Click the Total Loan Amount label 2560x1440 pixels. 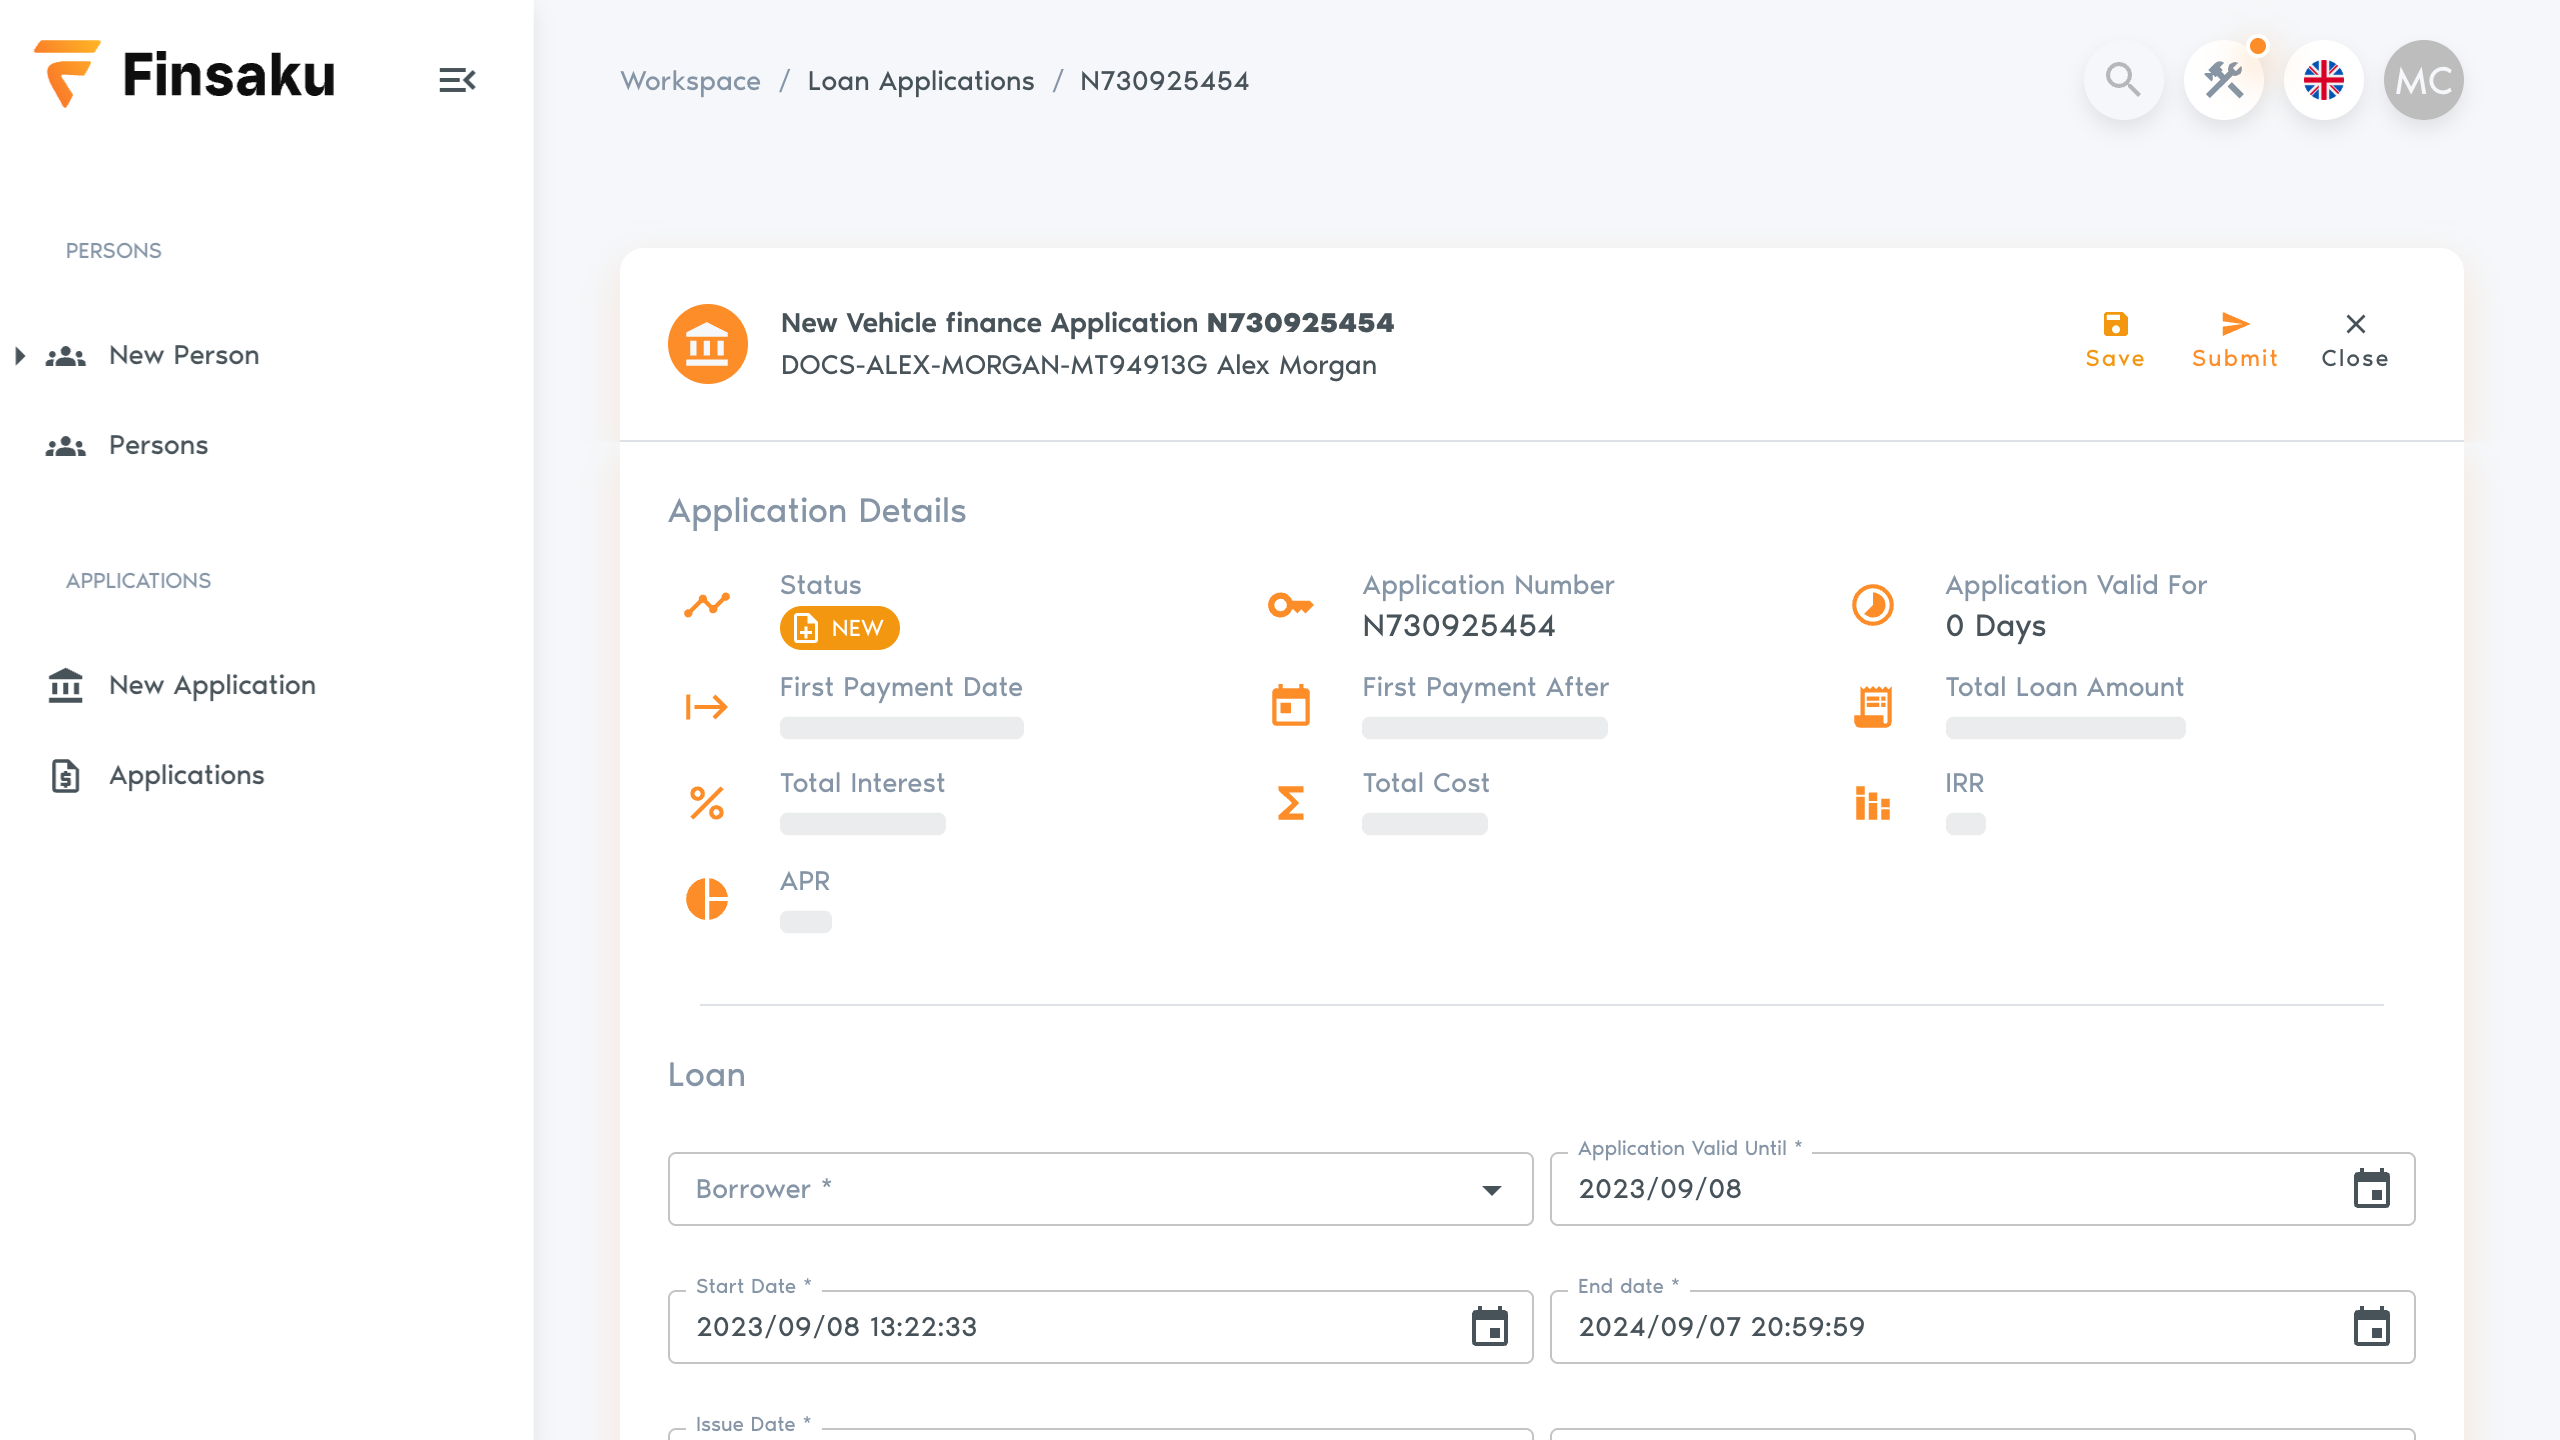(x=2064, y=687)
